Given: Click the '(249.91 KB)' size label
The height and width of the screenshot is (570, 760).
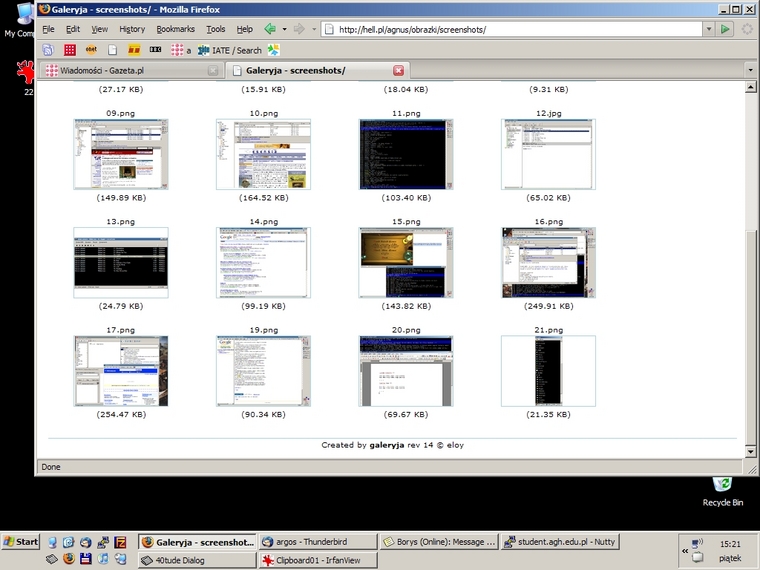Looking at the screenshot, I should pyautogui.click(x=548, y=306).
